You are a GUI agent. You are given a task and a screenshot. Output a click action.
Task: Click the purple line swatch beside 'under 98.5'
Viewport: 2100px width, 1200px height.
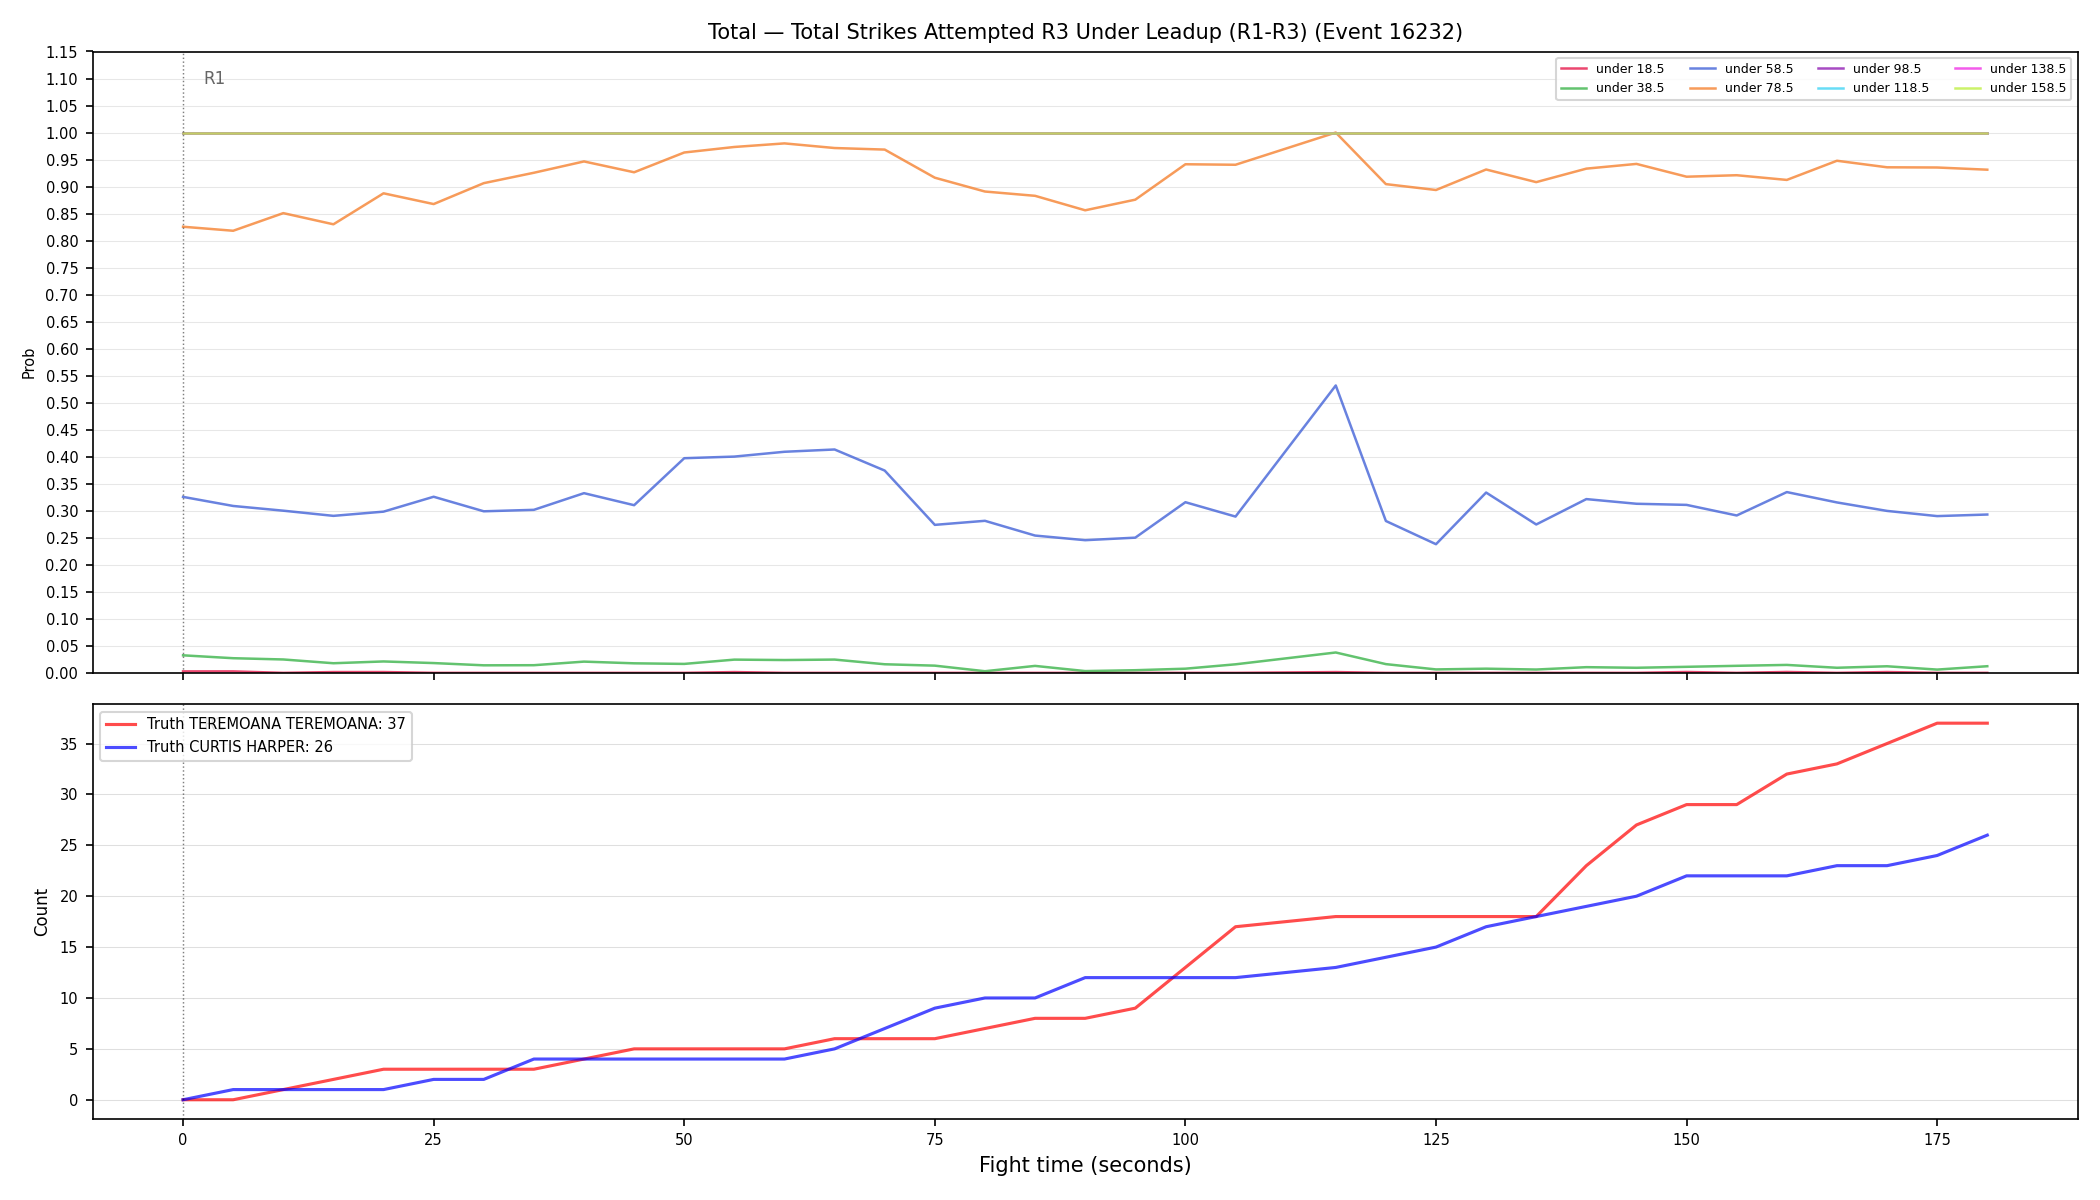[x=1831, y=69]
